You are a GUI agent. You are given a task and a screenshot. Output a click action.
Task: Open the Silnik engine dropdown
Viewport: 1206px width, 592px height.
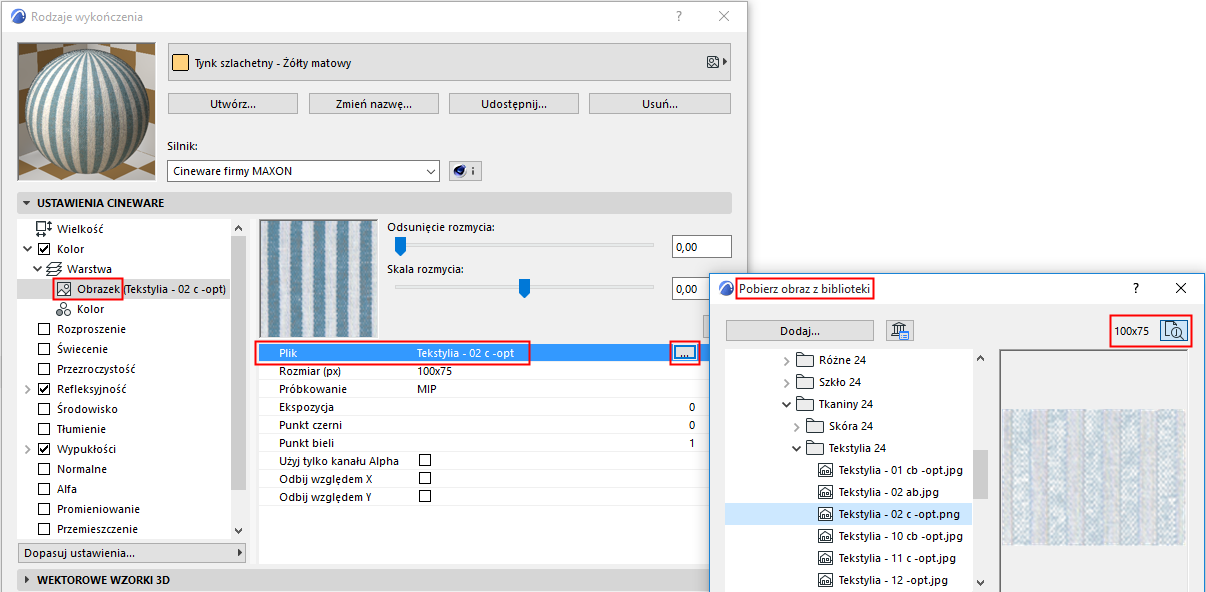click(303, 171)
